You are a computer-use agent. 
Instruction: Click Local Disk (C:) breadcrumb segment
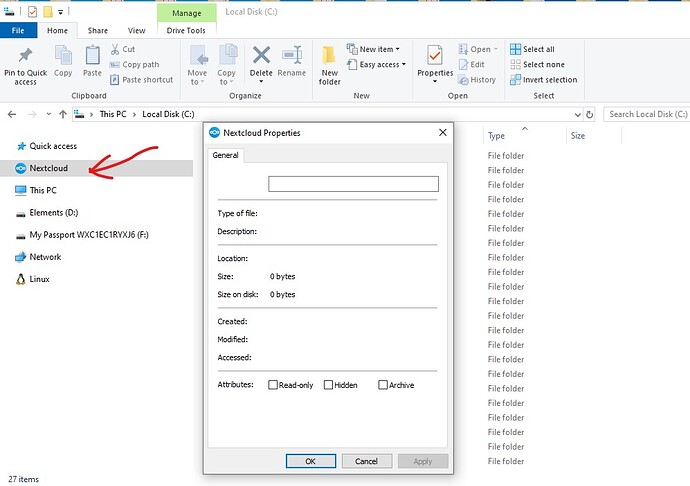[x=168, y=114]
